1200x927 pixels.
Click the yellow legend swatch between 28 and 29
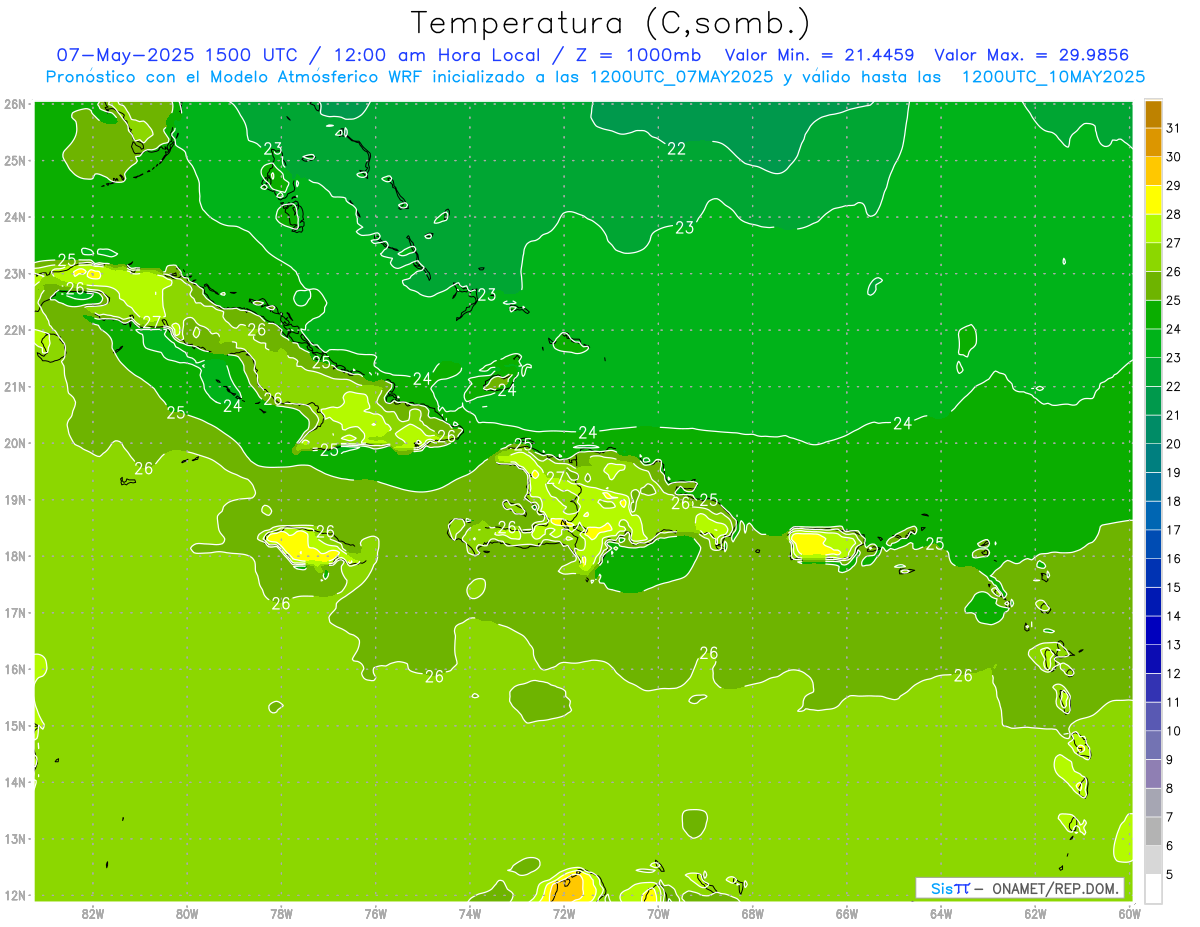1154,200
